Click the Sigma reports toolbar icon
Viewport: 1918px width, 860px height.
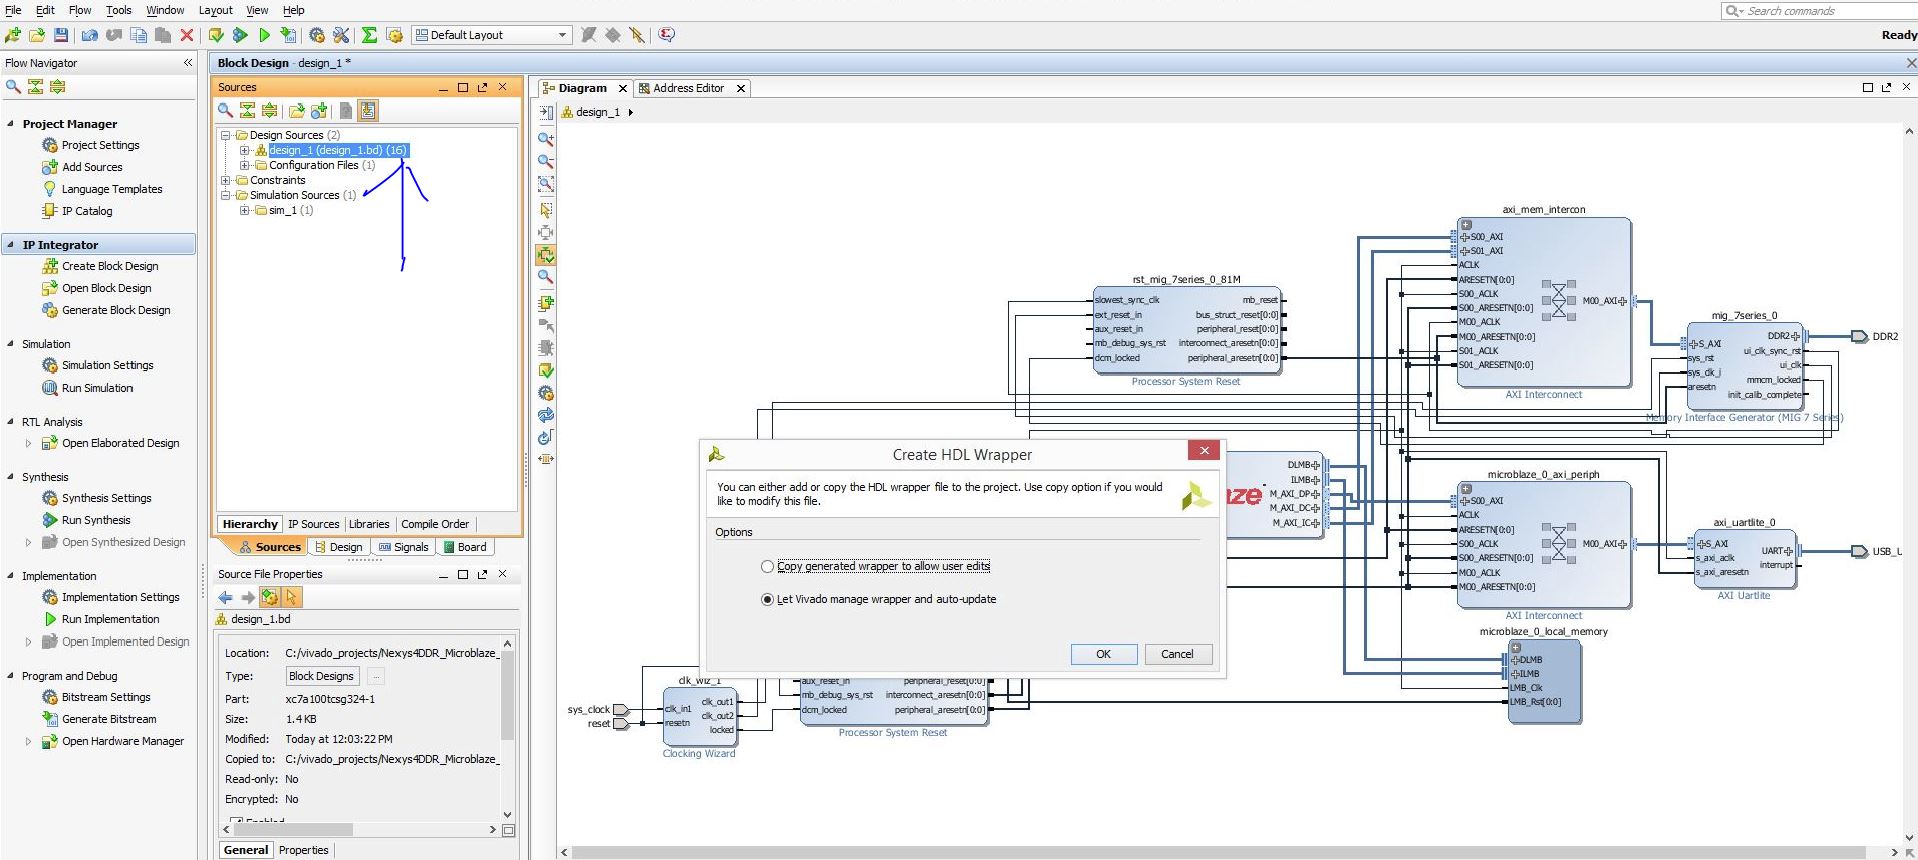(x=369, y=35)
